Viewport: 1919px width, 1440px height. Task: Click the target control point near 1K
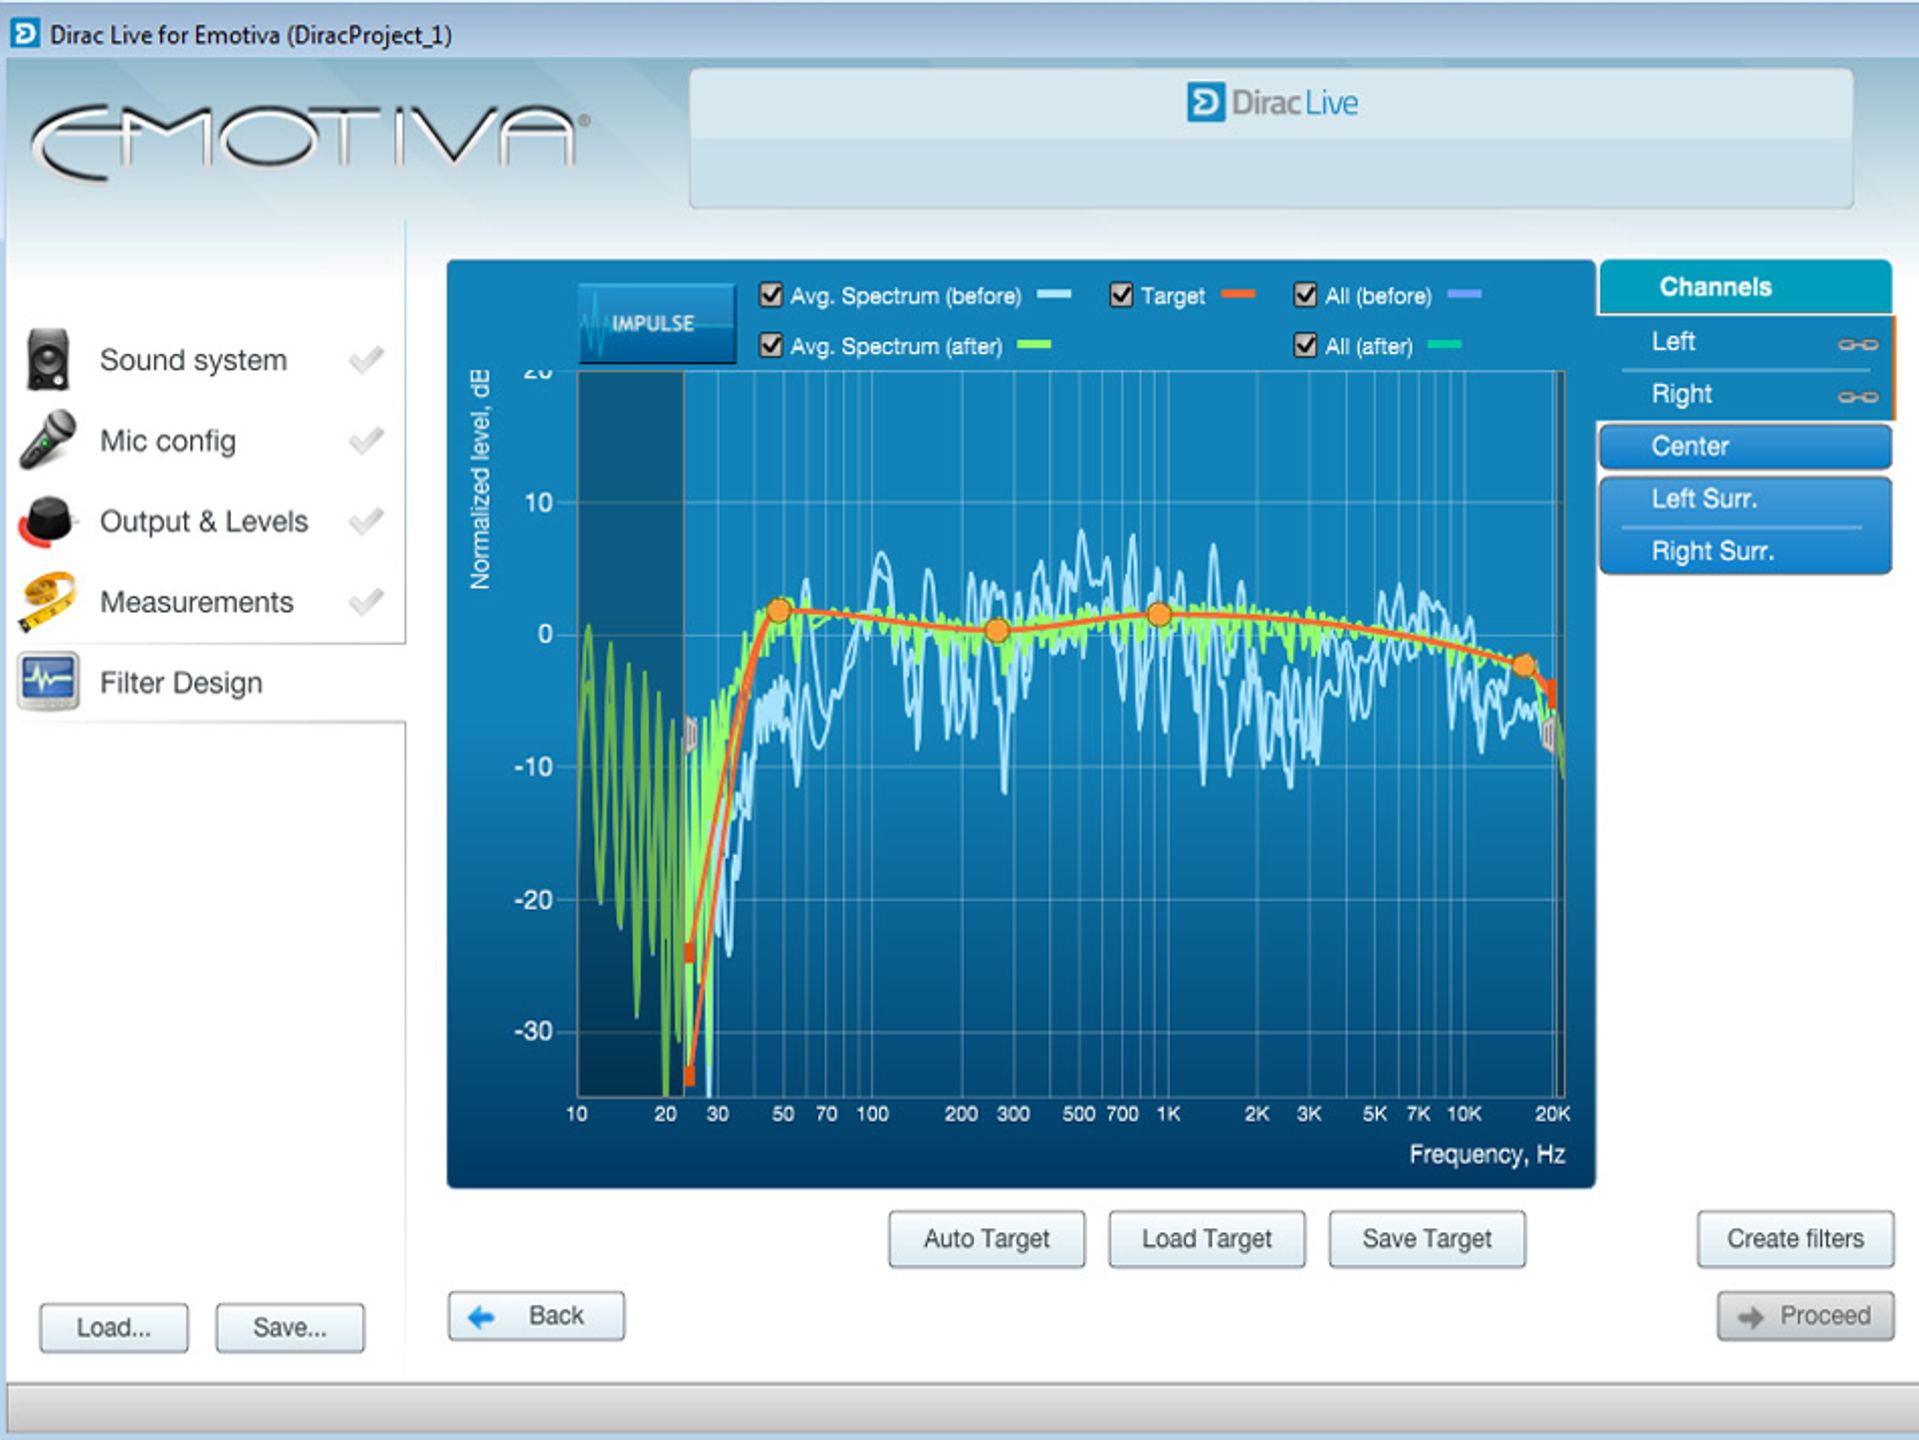(1159, 614)
